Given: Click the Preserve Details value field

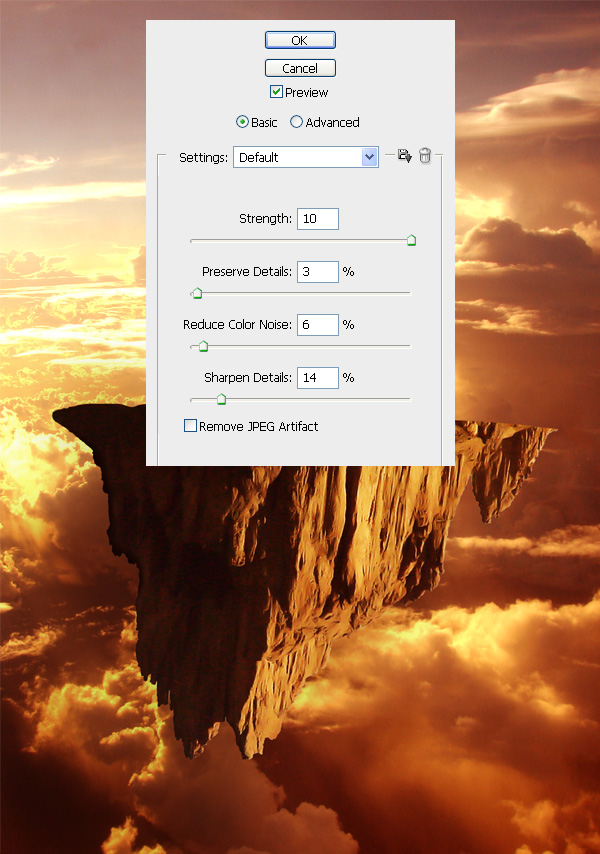Looking at the screenshot, I should (318, 272).
